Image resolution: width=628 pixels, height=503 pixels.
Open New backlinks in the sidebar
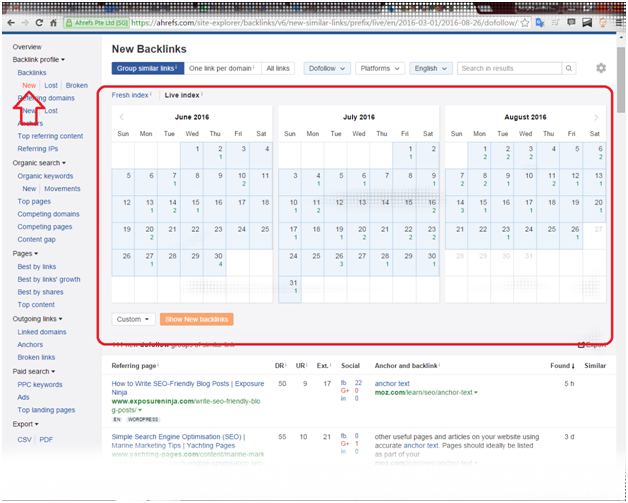29,85
